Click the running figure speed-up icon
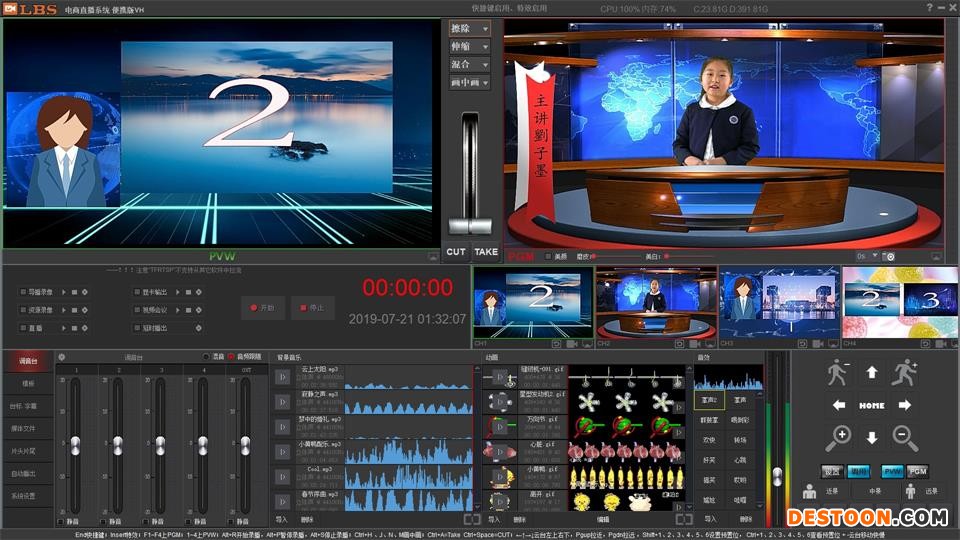 (x=905, y=373)
